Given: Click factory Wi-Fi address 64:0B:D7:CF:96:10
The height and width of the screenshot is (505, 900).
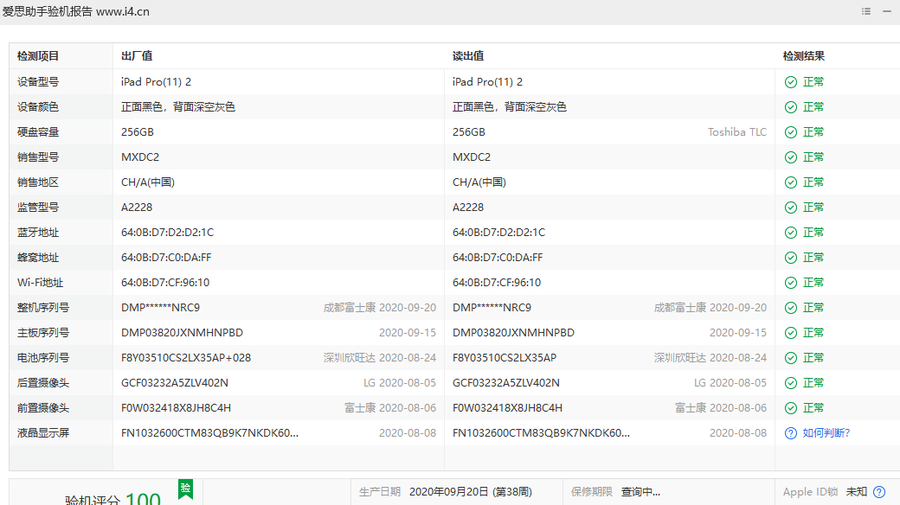Looking at the screenshot, I should pyautogui.click(x=165, y=282).
